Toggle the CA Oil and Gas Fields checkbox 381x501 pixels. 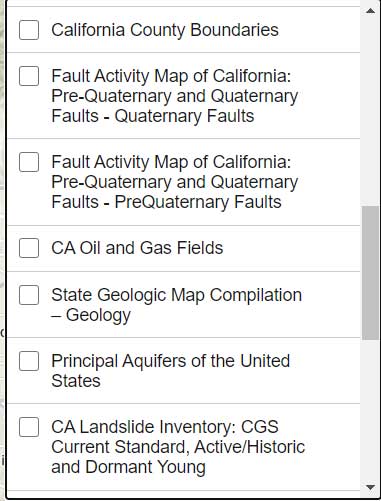[x=29, y=248]
